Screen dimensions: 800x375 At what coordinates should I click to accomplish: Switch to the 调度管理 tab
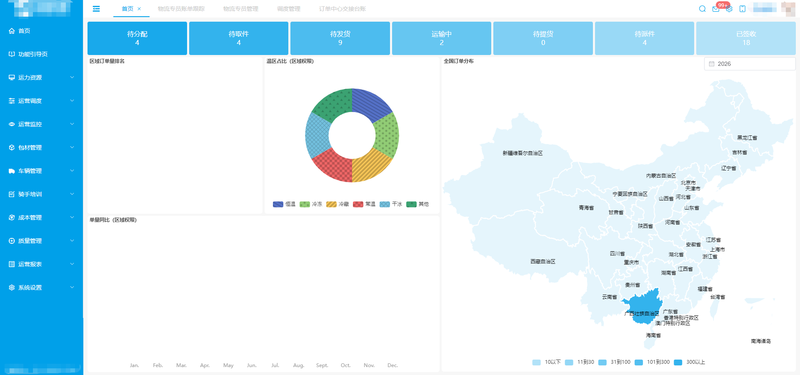[x=288, y=9]
